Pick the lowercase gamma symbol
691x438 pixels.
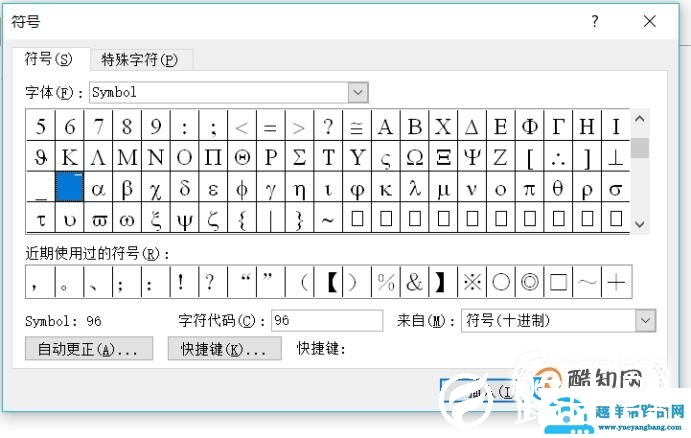271,188
